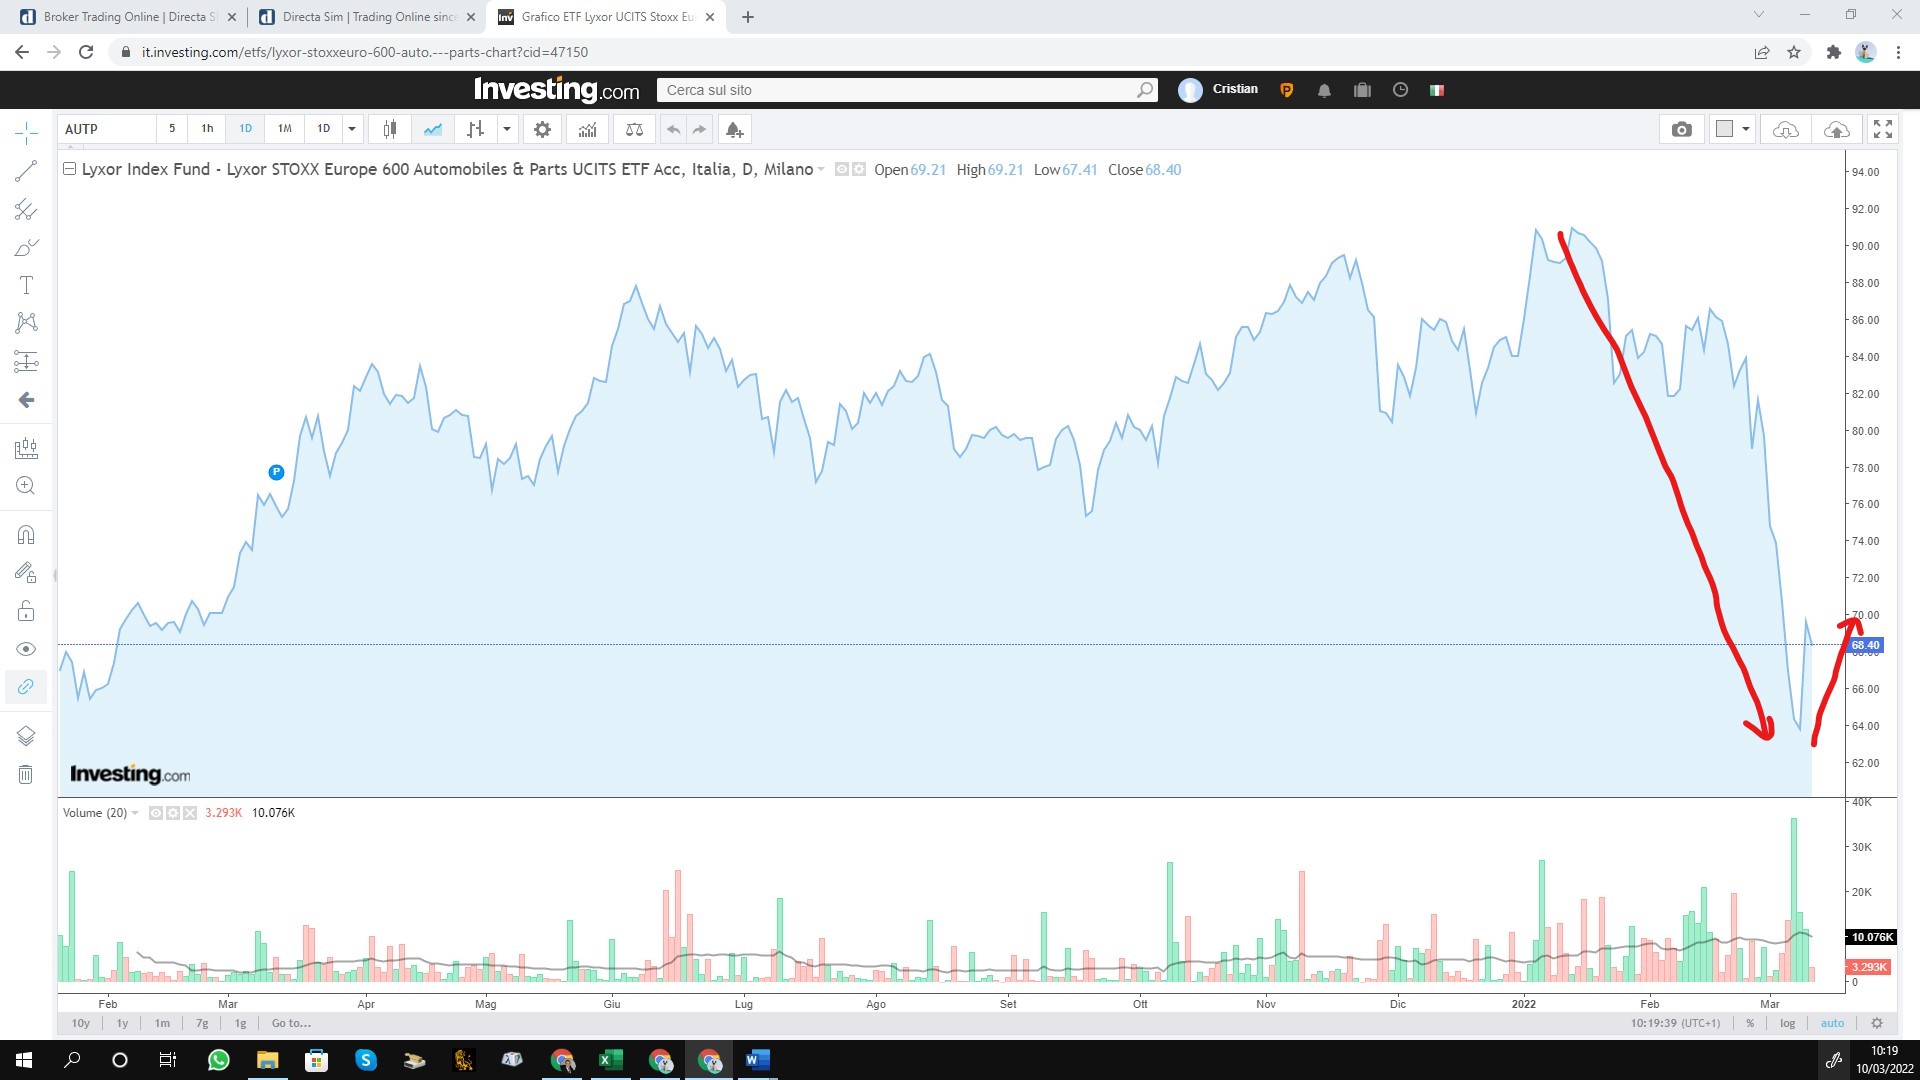Open Excel from the taskbar

coord(610,1060)
